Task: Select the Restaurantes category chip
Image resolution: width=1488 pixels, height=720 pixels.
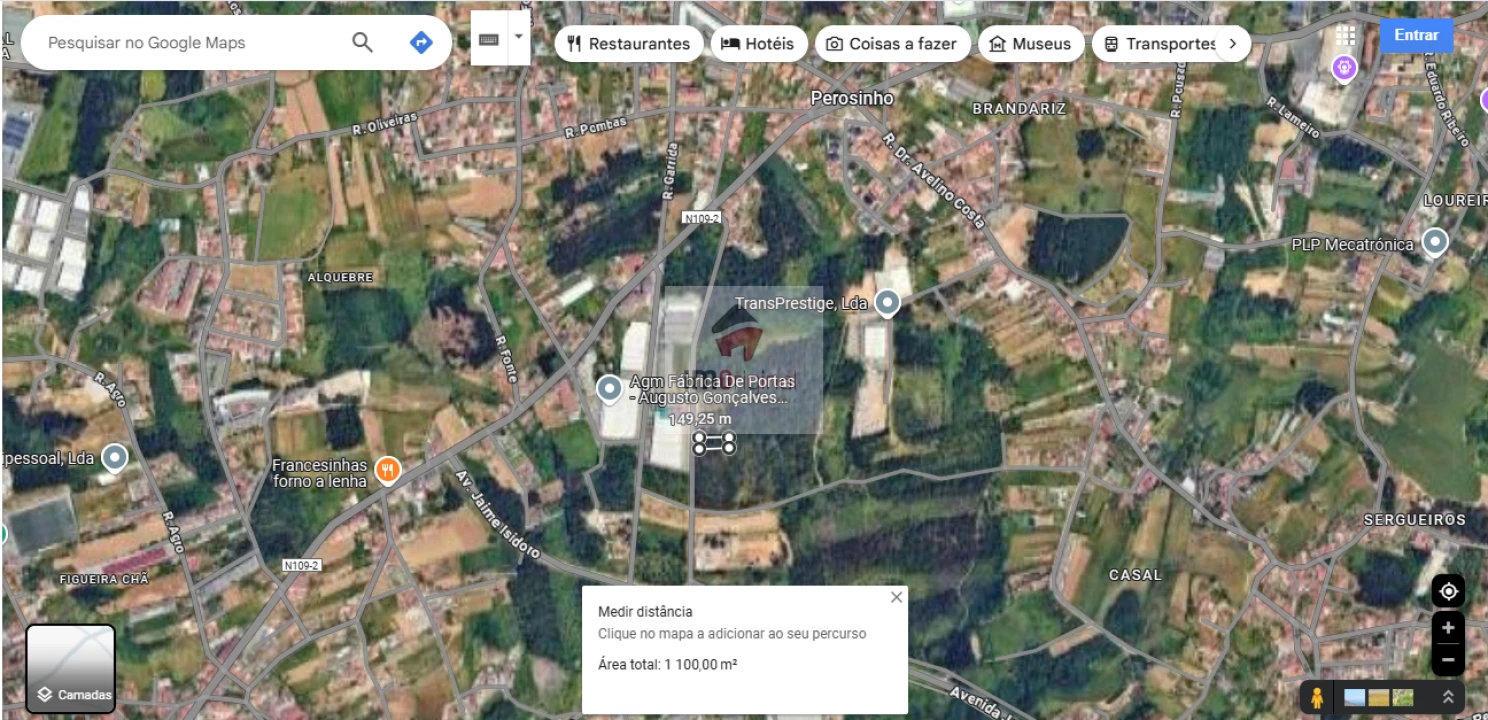Action: 629,44
